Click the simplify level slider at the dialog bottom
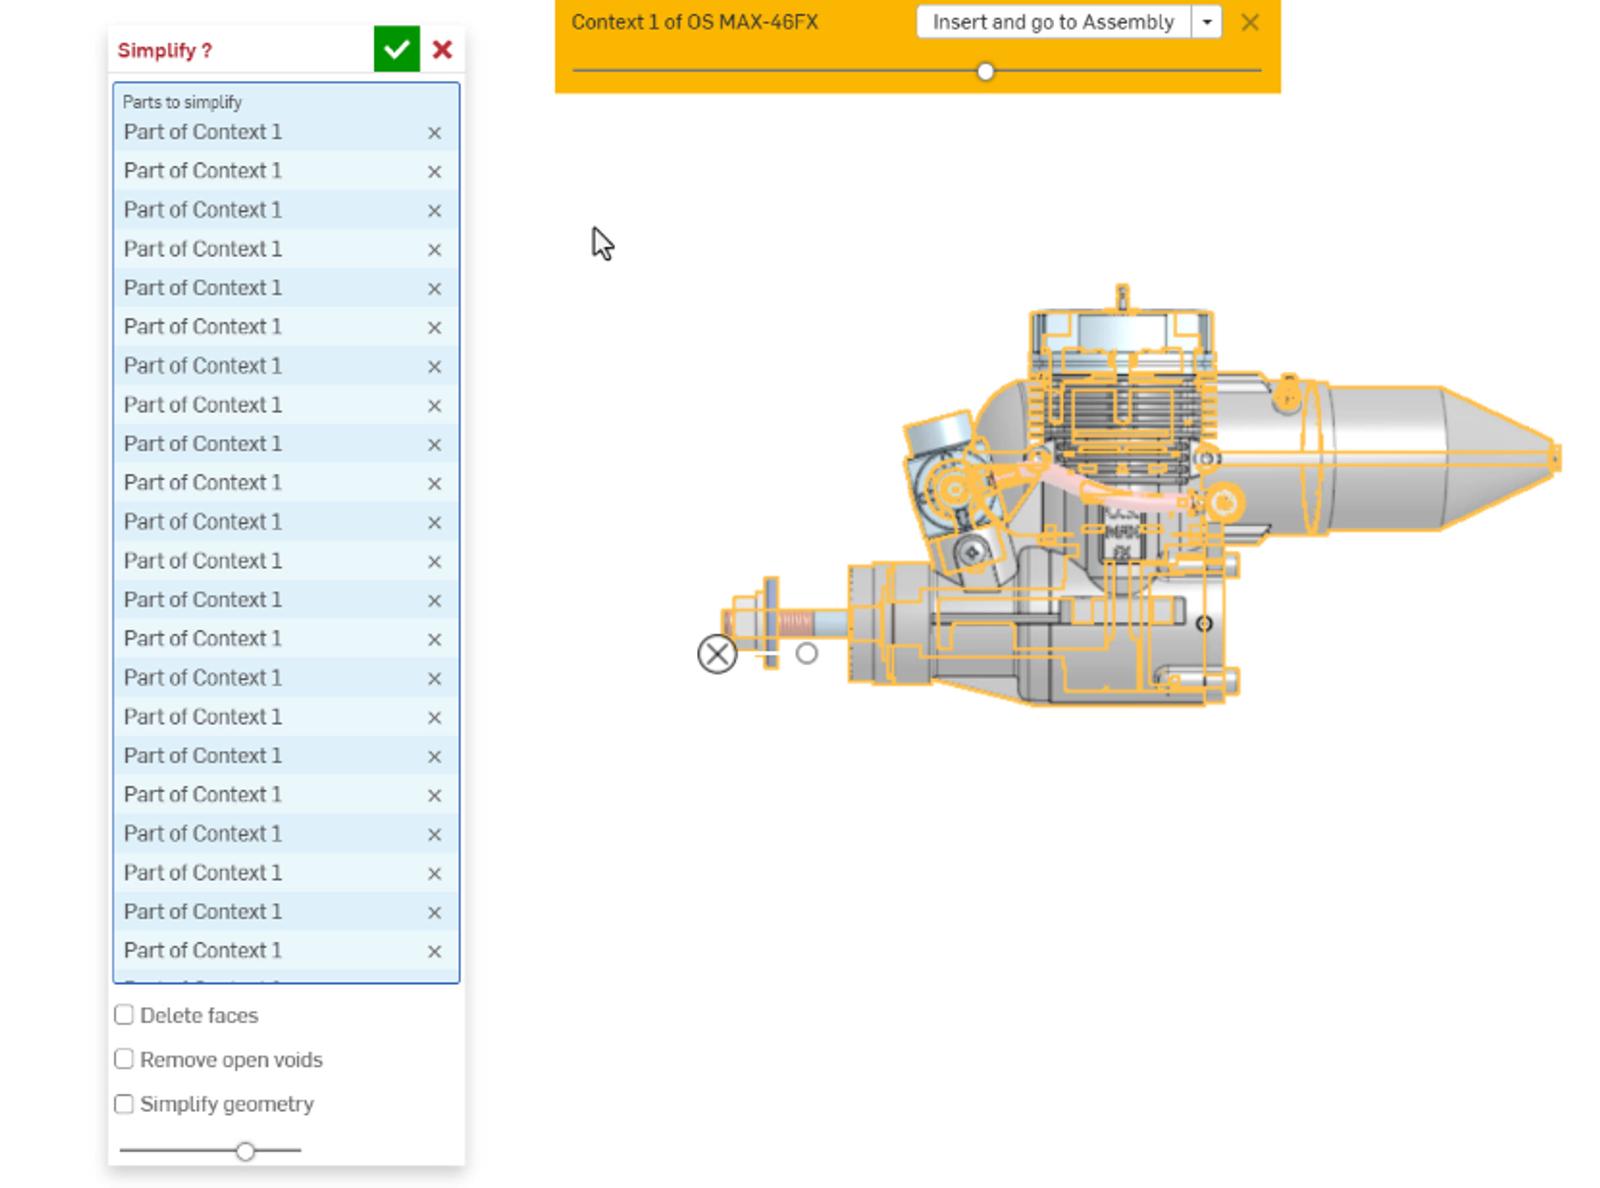Screen dimensions: 1600x1188 pyautogui.click(x=246, y=1151)
